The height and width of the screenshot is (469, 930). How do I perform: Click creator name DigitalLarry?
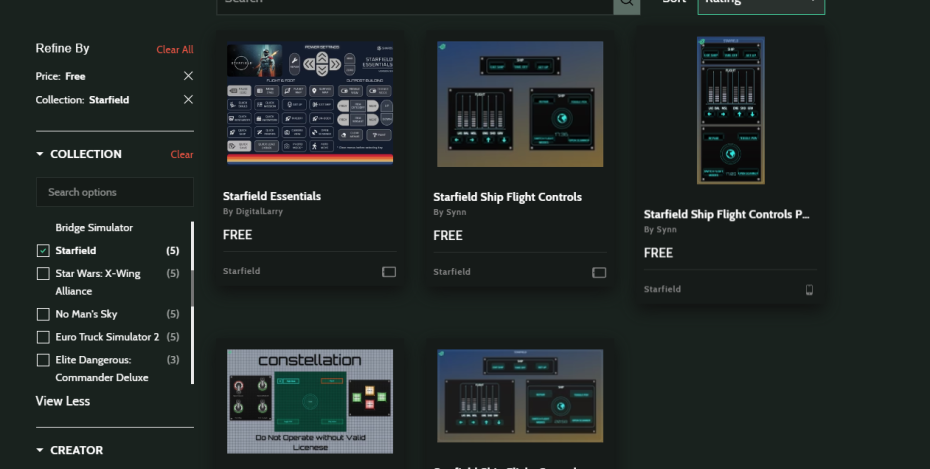point(259,211)
